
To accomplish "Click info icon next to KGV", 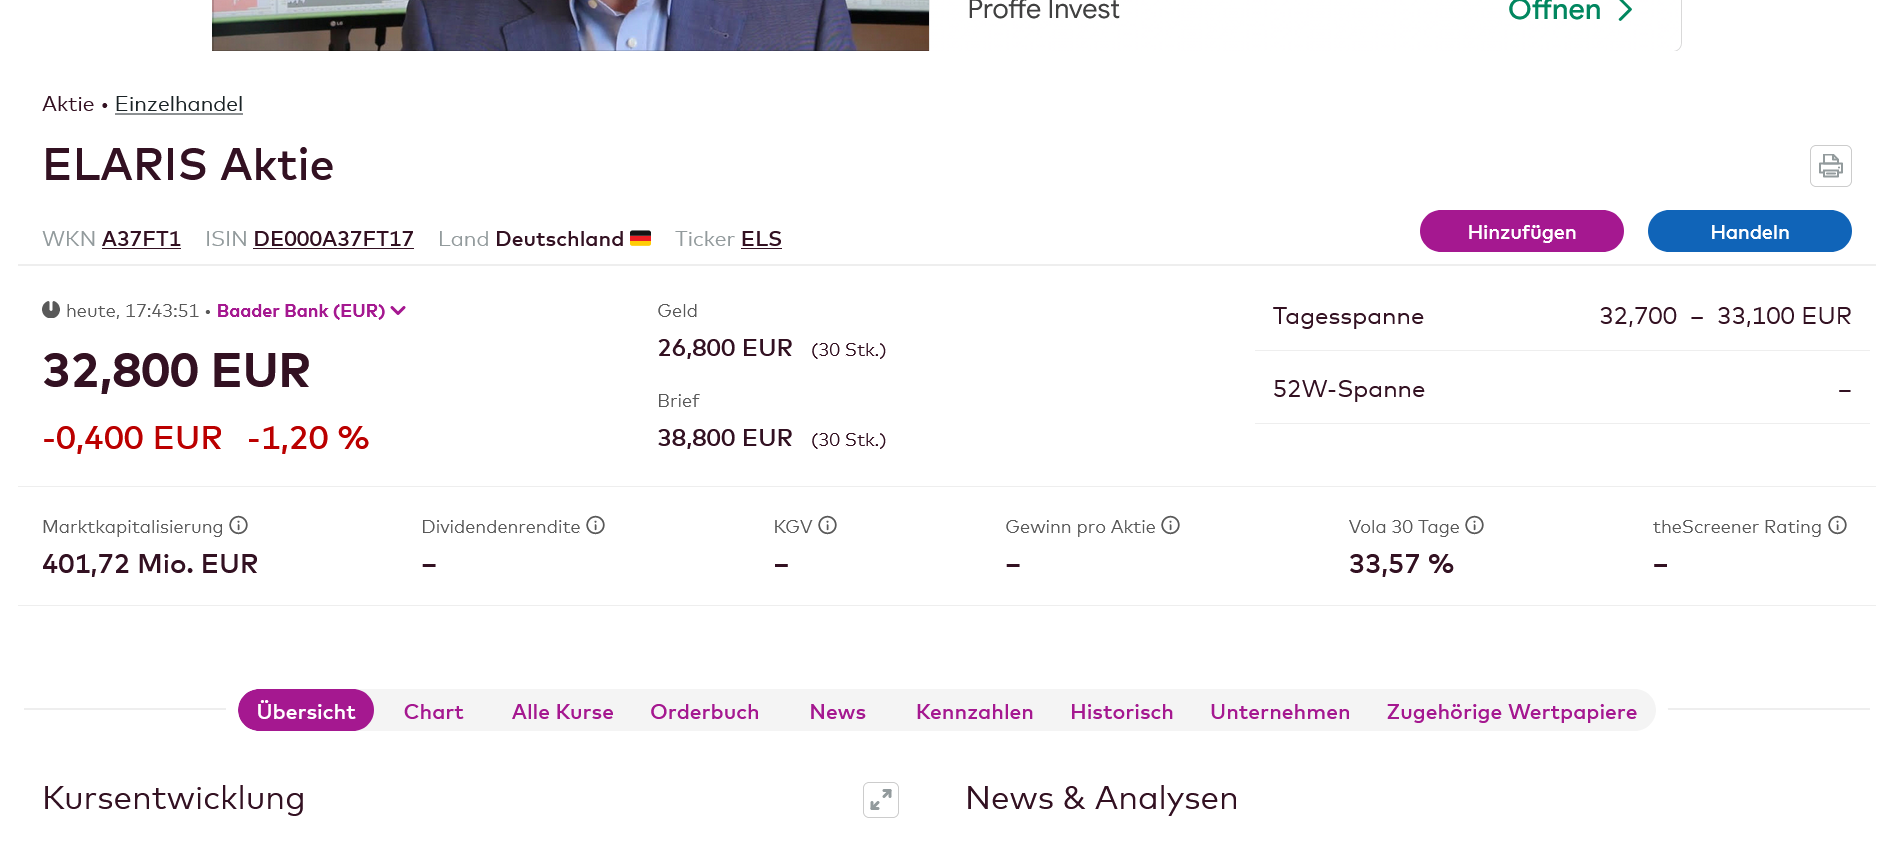I will point(827,525).
